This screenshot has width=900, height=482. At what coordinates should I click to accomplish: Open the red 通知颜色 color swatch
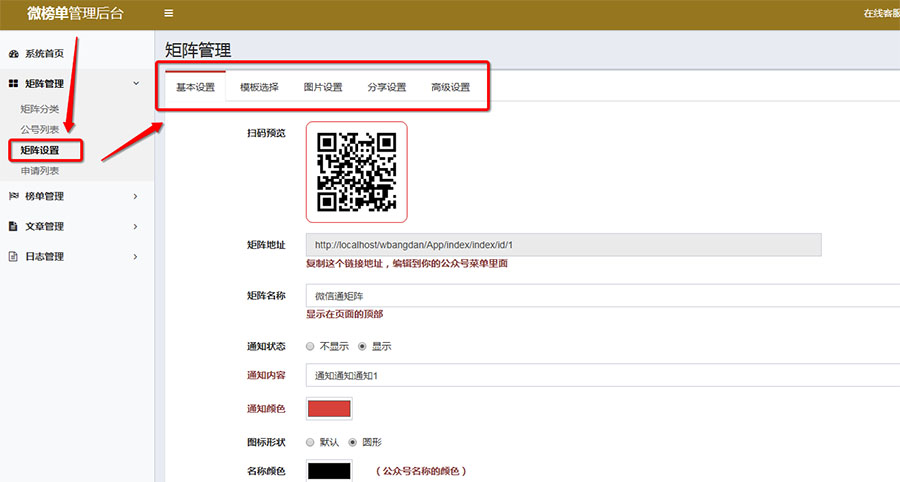(x=329, y=409)
